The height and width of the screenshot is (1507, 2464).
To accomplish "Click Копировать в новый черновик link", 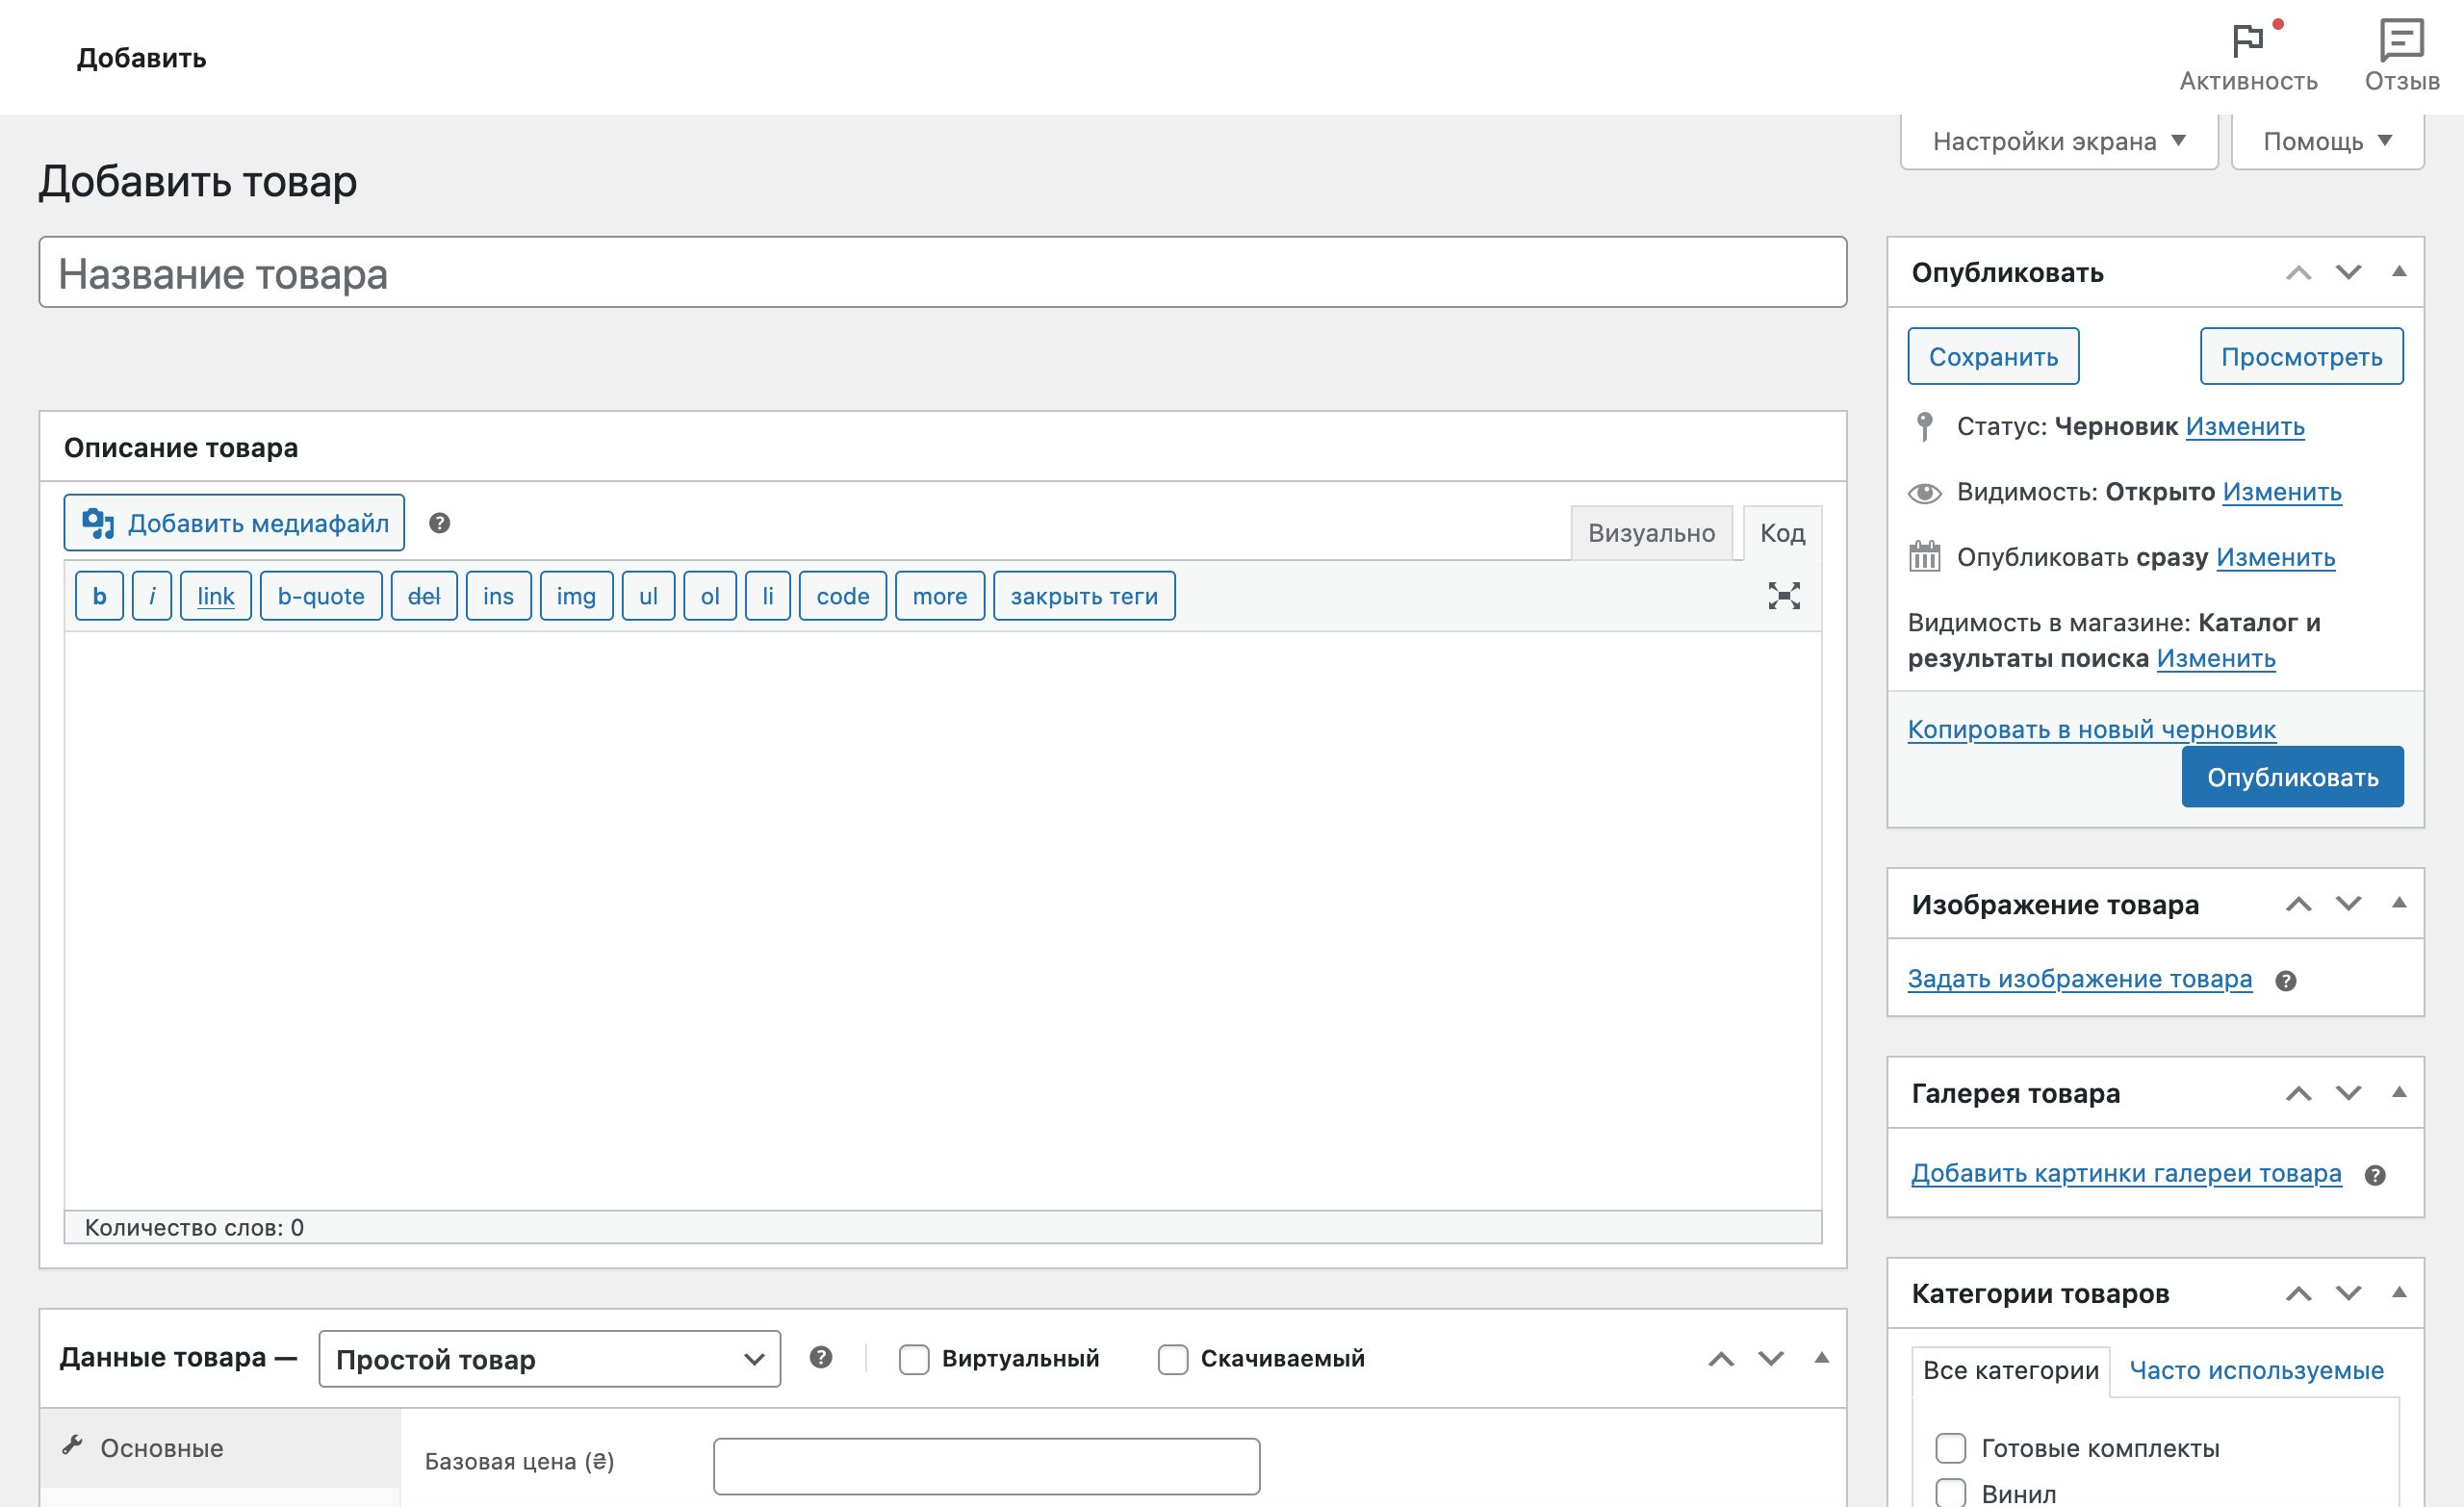I will (2090, 729).
